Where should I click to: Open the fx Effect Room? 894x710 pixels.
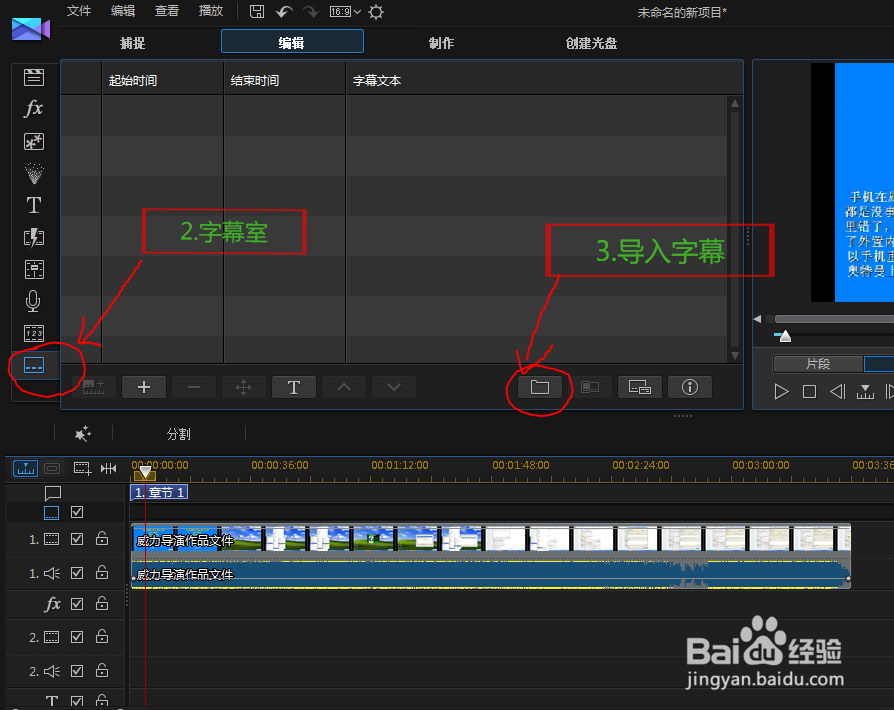click(x=34, y=108)
